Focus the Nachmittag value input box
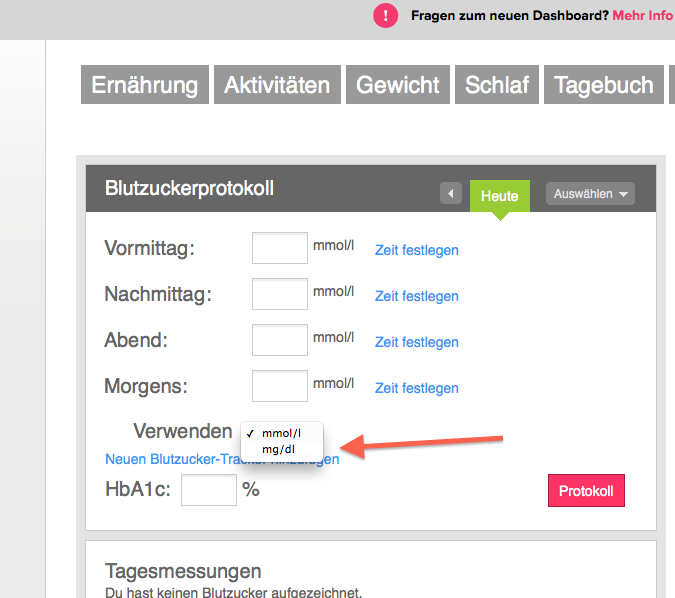 click(279, 294)
